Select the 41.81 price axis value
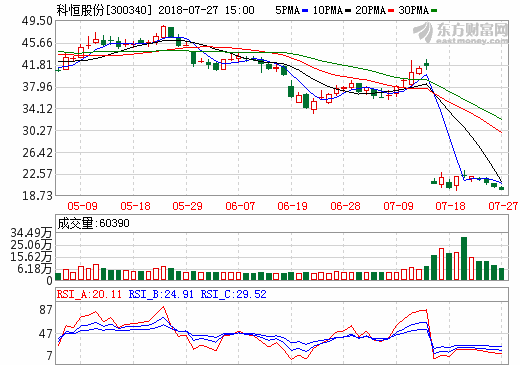This screenshot has height=365, width=520. (37, 65)
